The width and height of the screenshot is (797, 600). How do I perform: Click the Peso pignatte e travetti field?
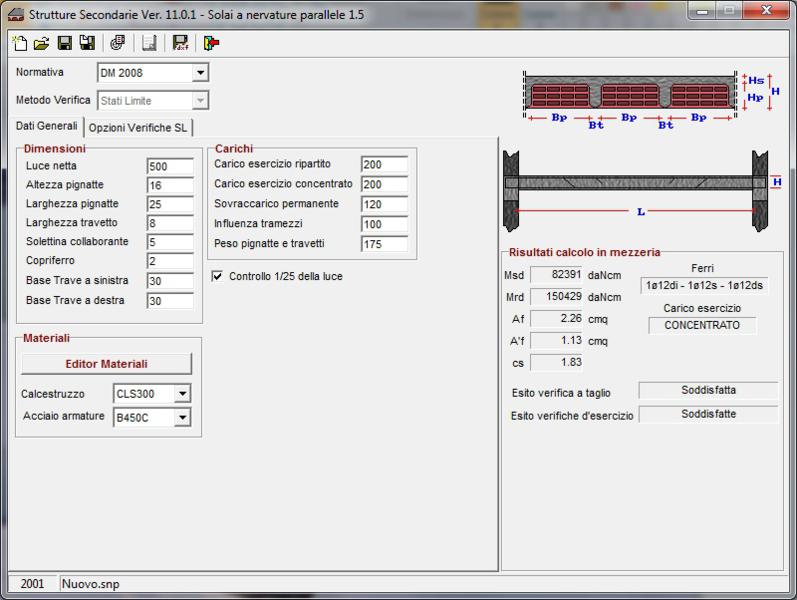pos(384,244)
